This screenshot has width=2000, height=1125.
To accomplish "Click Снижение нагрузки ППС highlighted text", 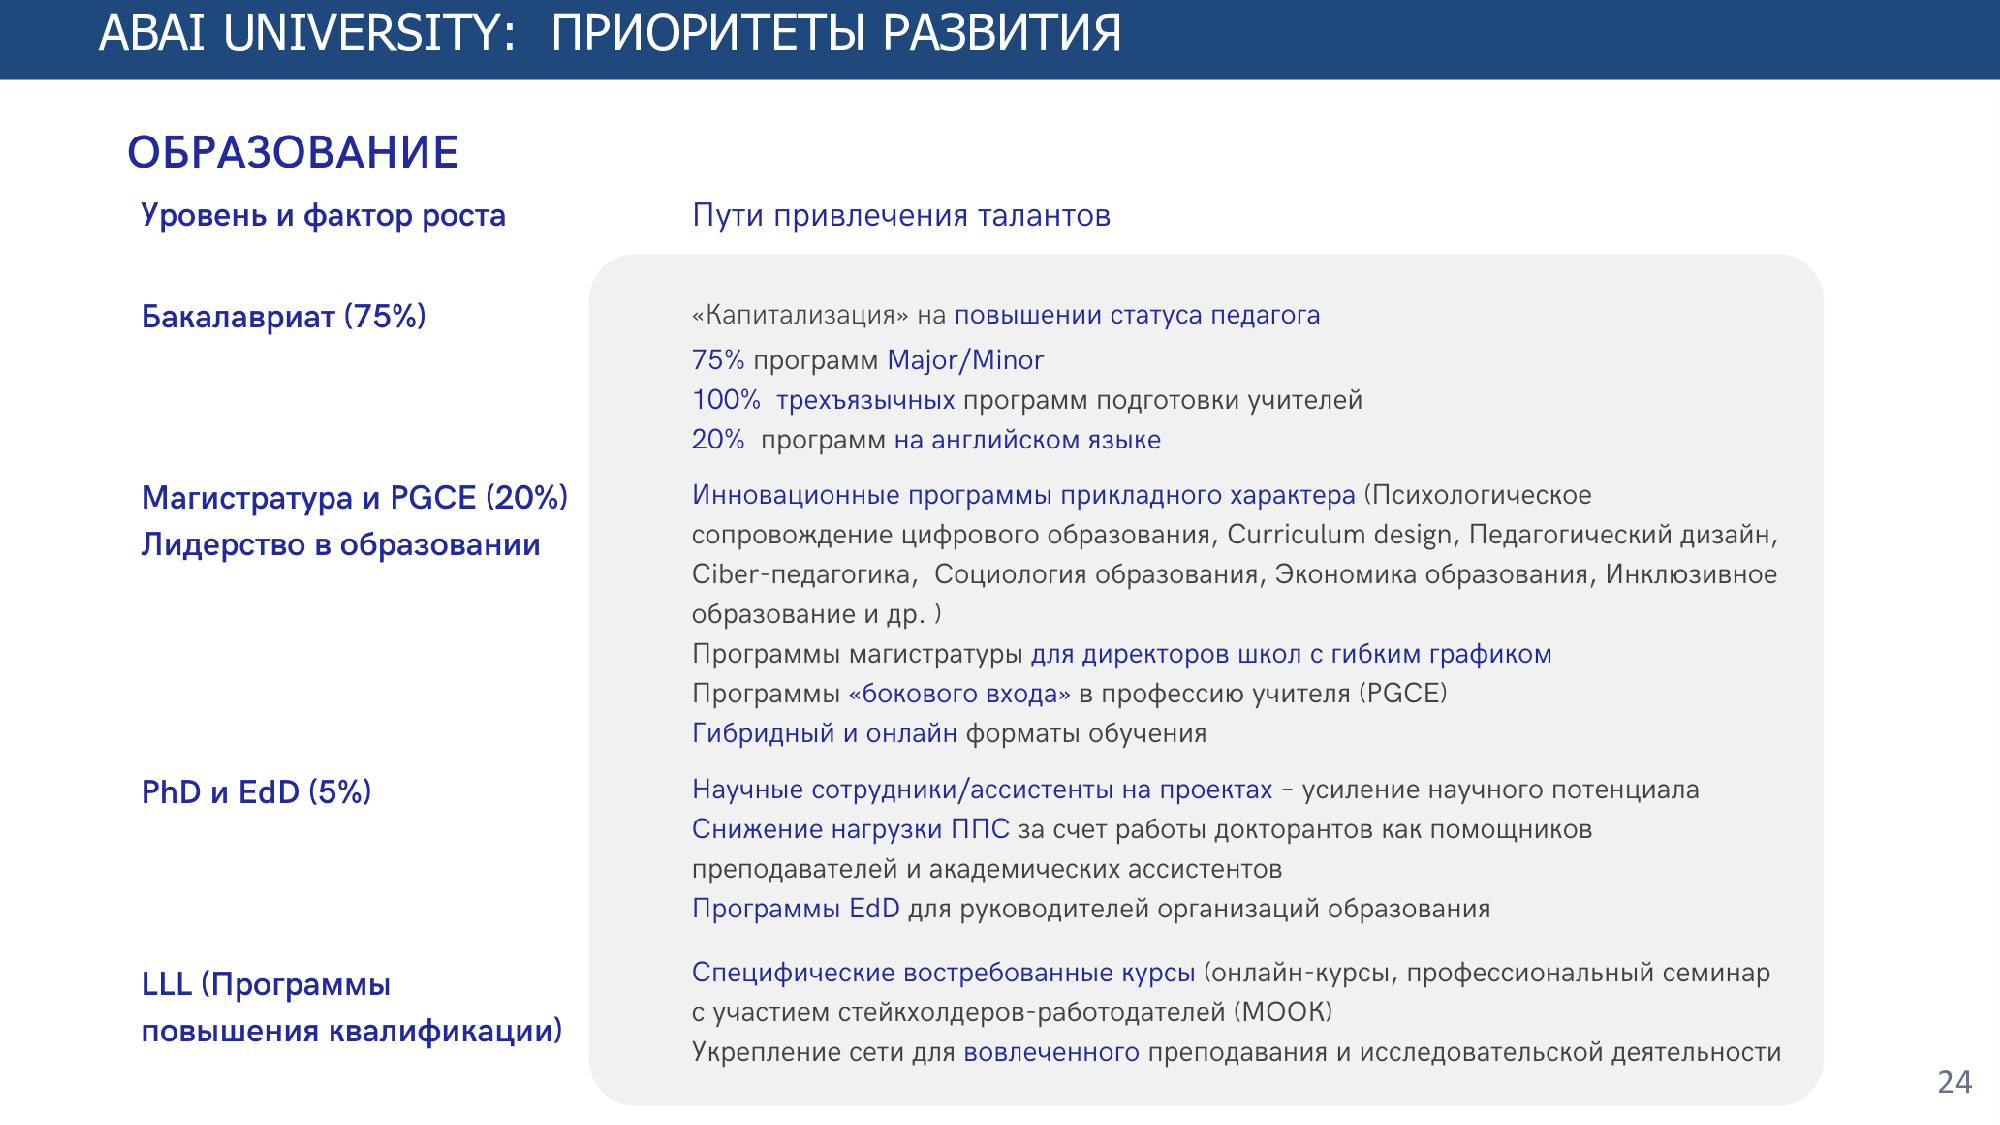I will pyautogui.click(x=850, y=830).
